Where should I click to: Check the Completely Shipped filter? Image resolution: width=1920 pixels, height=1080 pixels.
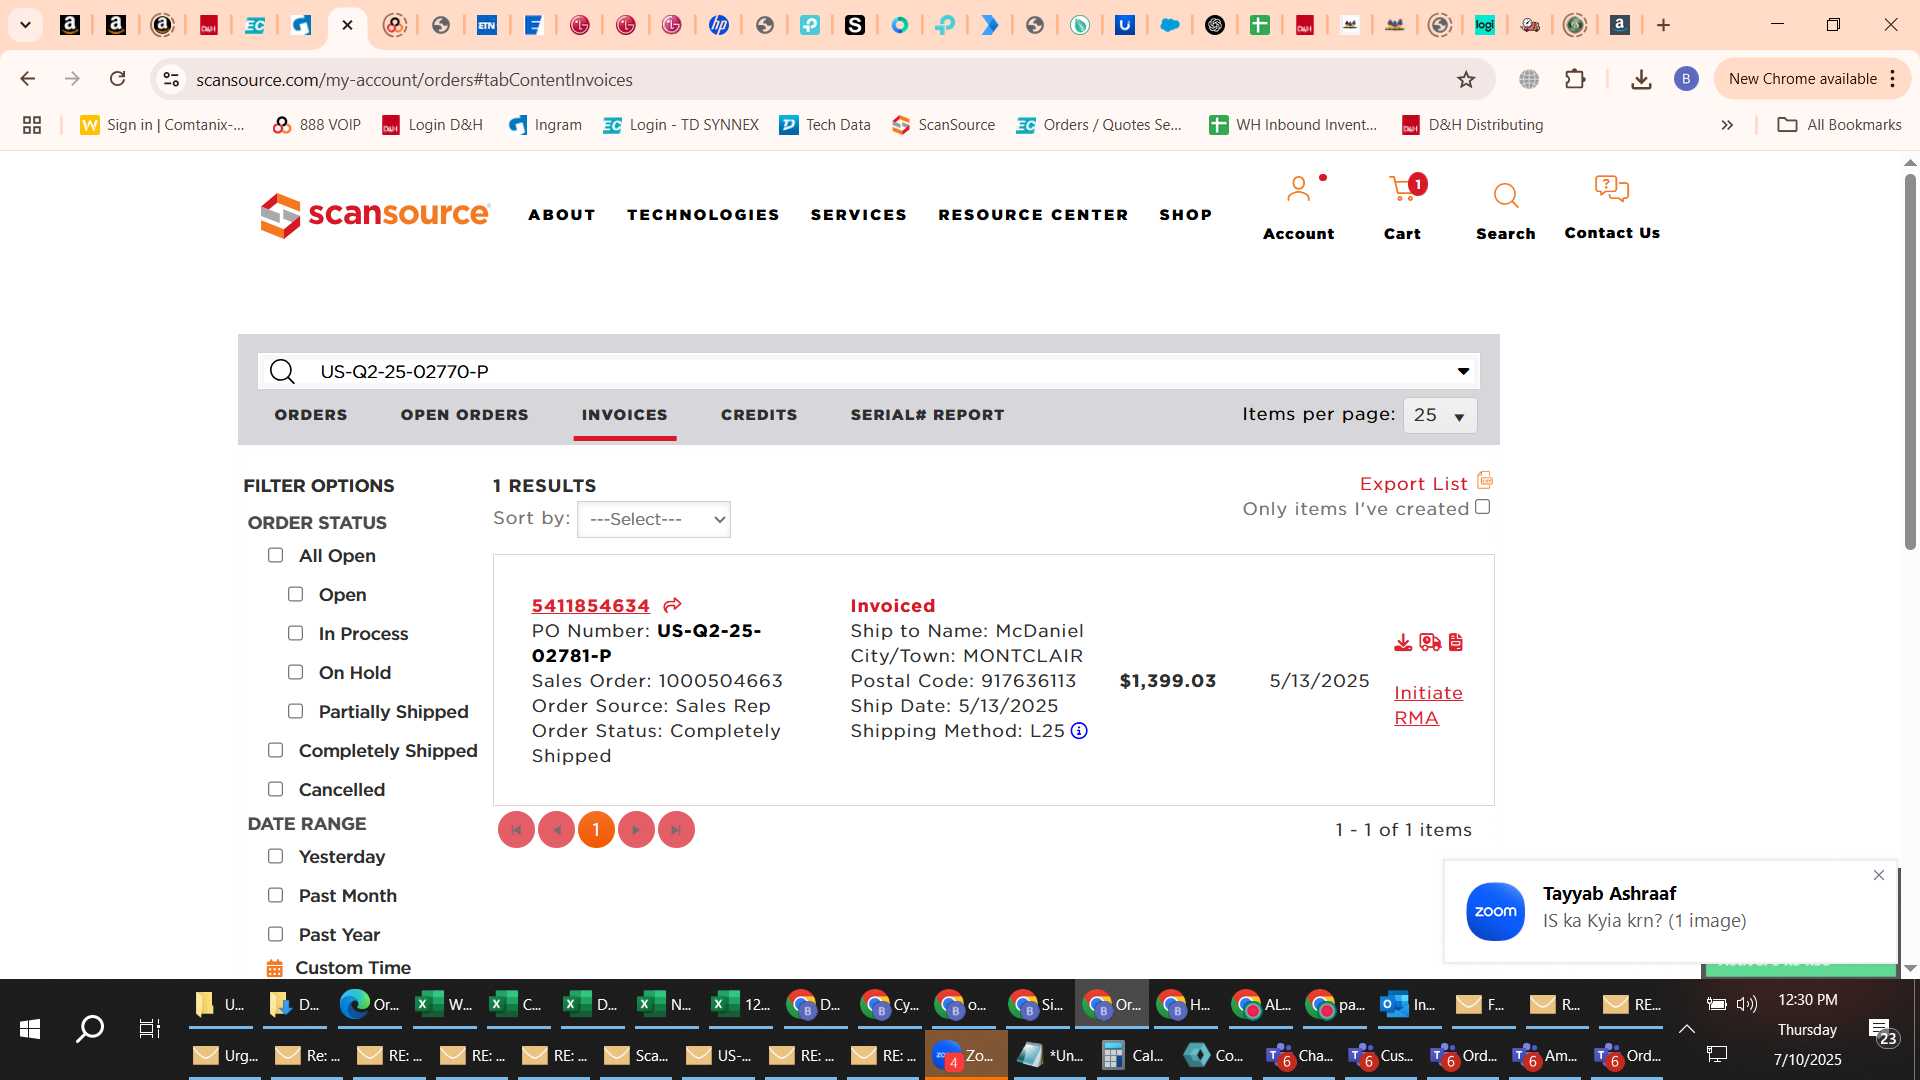tap(275, 750)
